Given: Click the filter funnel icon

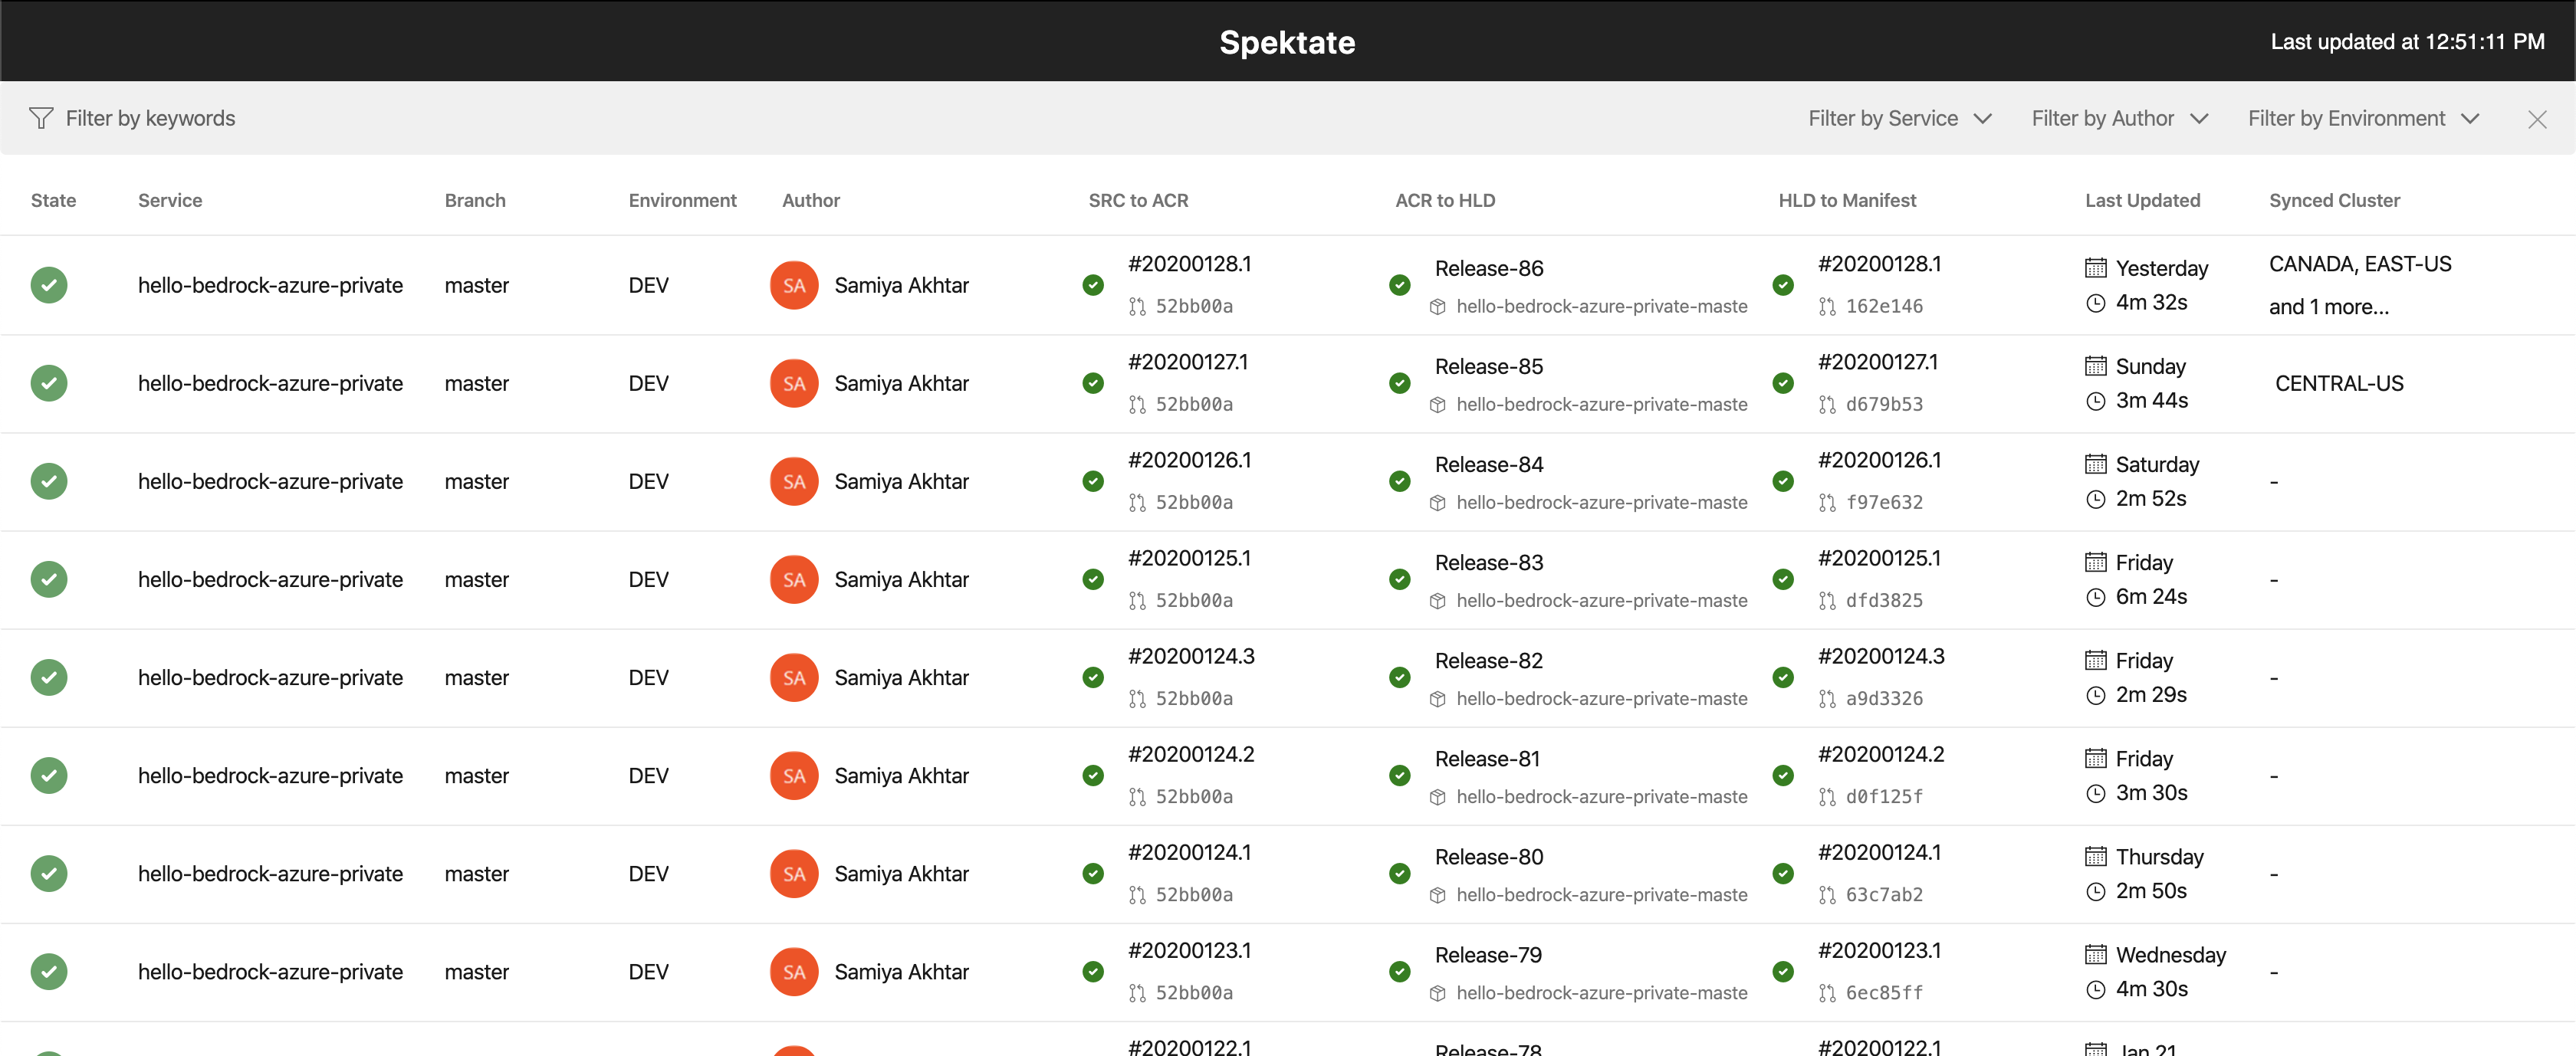Looking at the screenshot, I should coord(41,117).
